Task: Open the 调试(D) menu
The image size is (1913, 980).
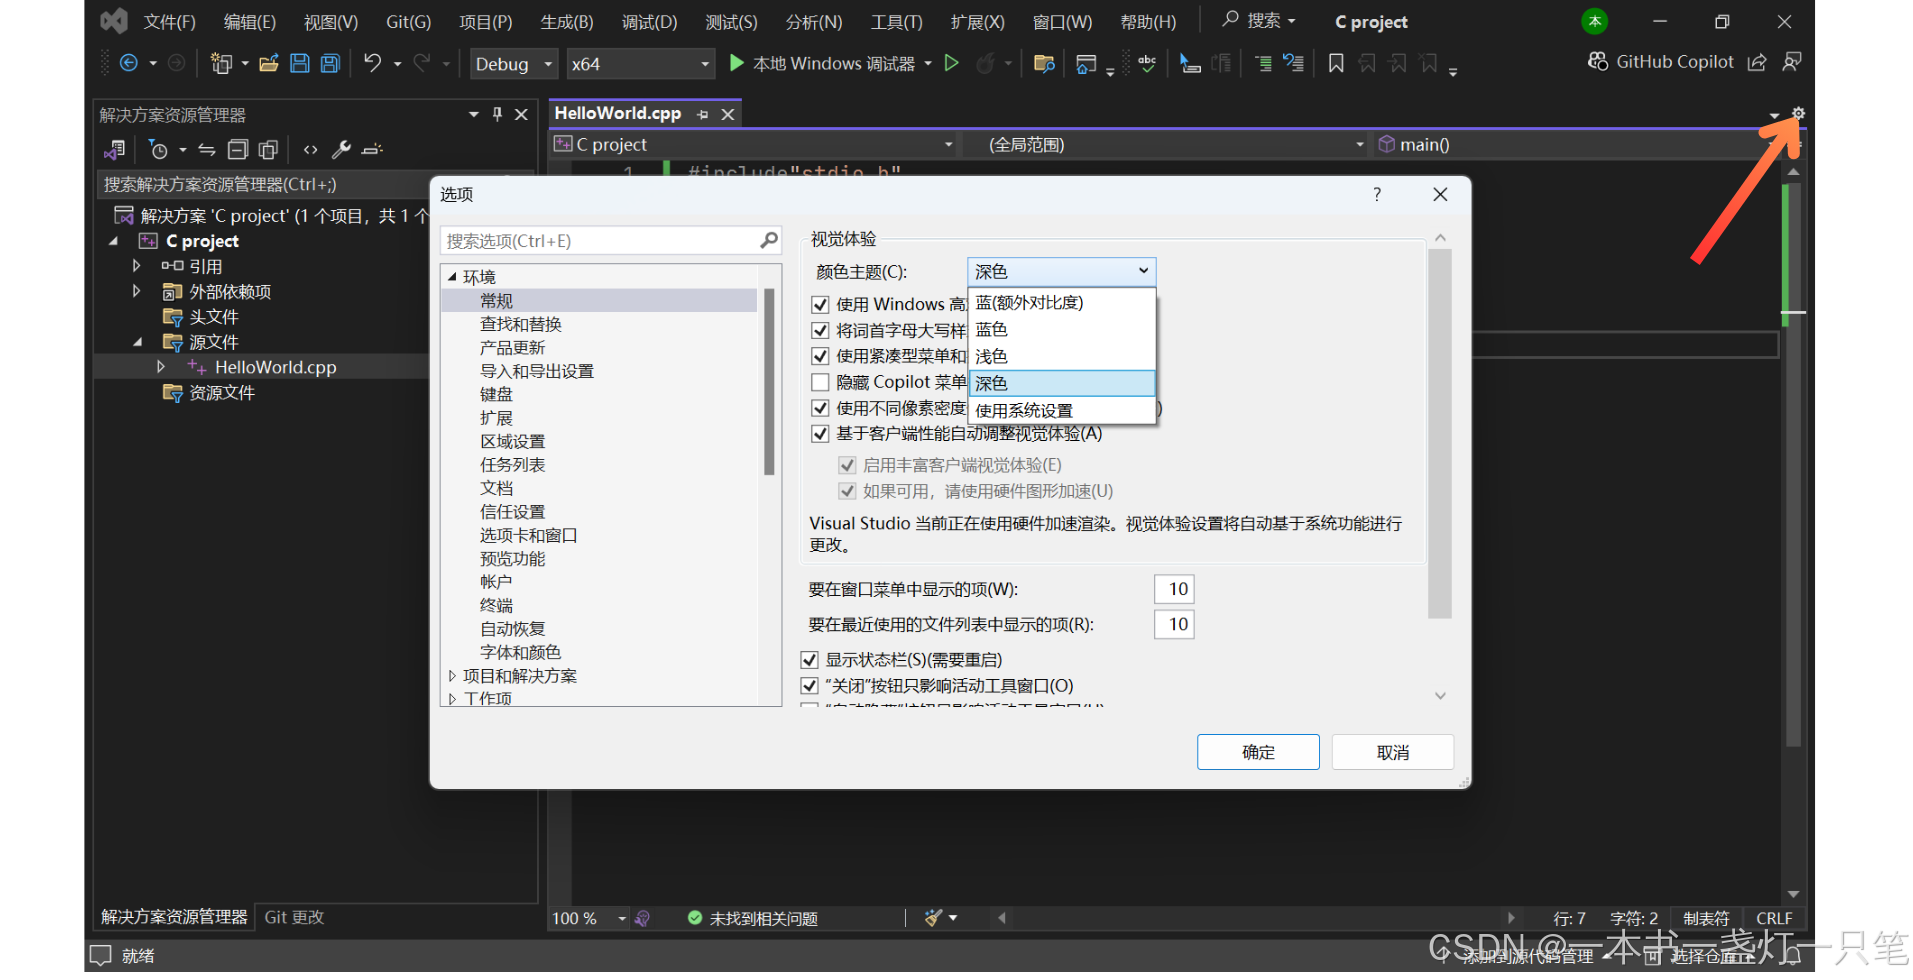Action: click(x=649, y=22)
